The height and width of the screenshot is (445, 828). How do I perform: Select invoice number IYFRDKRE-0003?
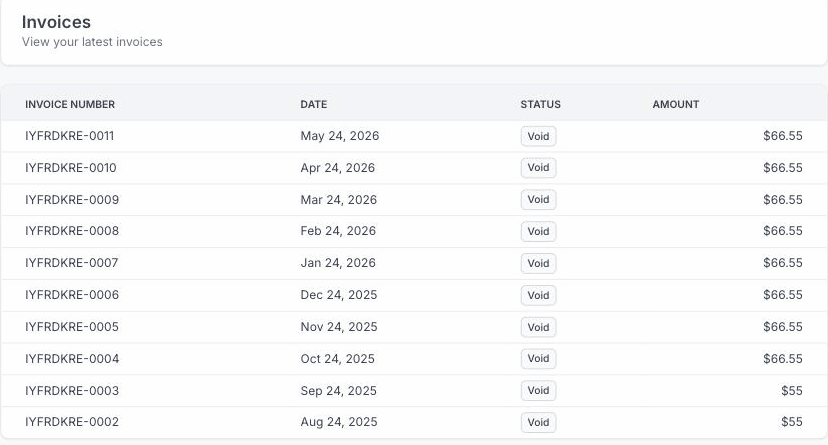coord(72,391)
